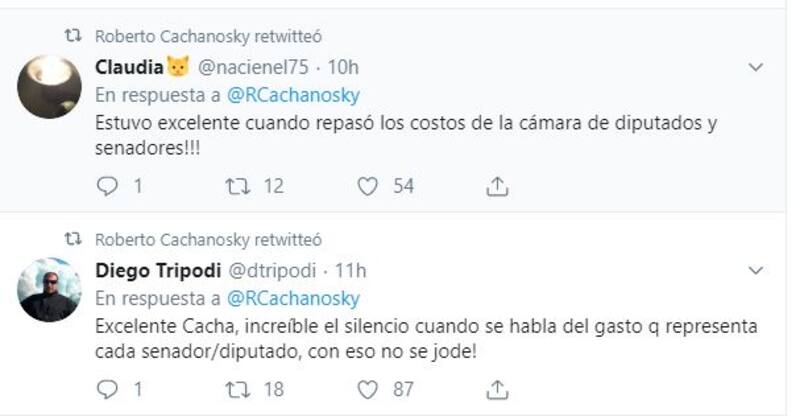800x416 pixels.
Task: Open the 10h timestamp on Claudia's tweet
Action: tap(343, 68)
